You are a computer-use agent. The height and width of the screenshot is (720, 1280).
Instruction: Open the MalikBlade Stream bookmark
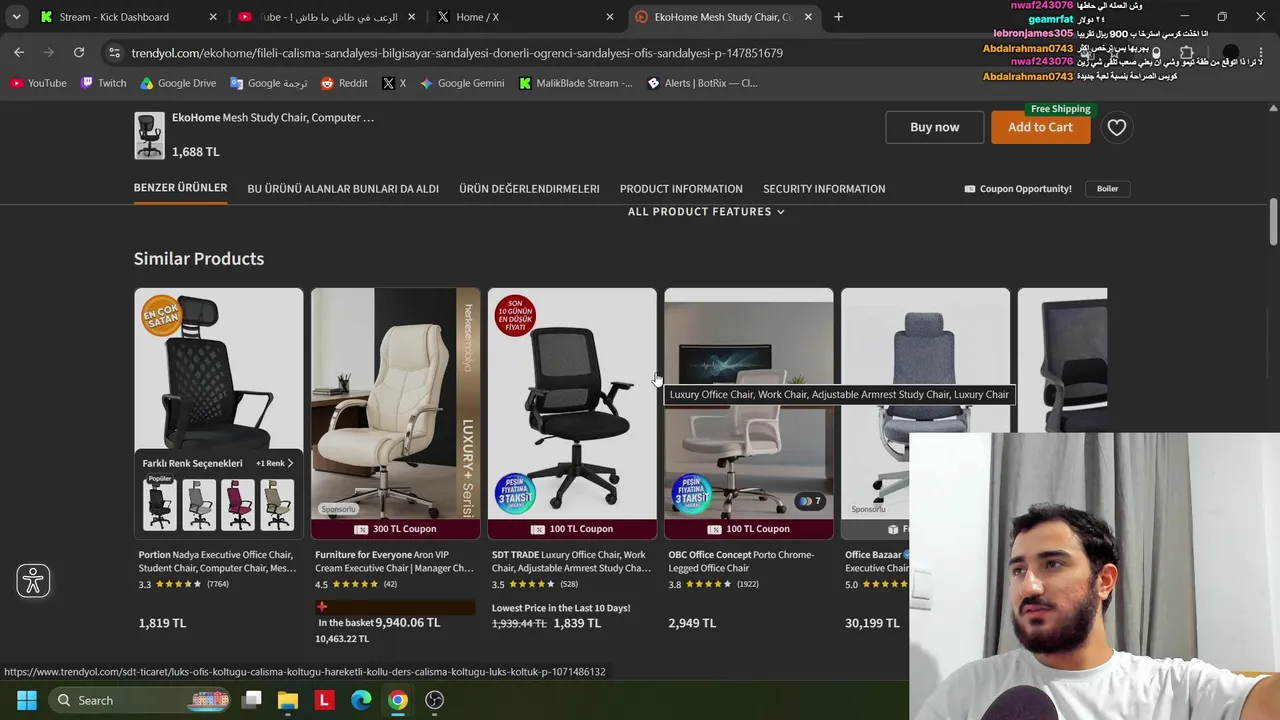pos(575,83)
